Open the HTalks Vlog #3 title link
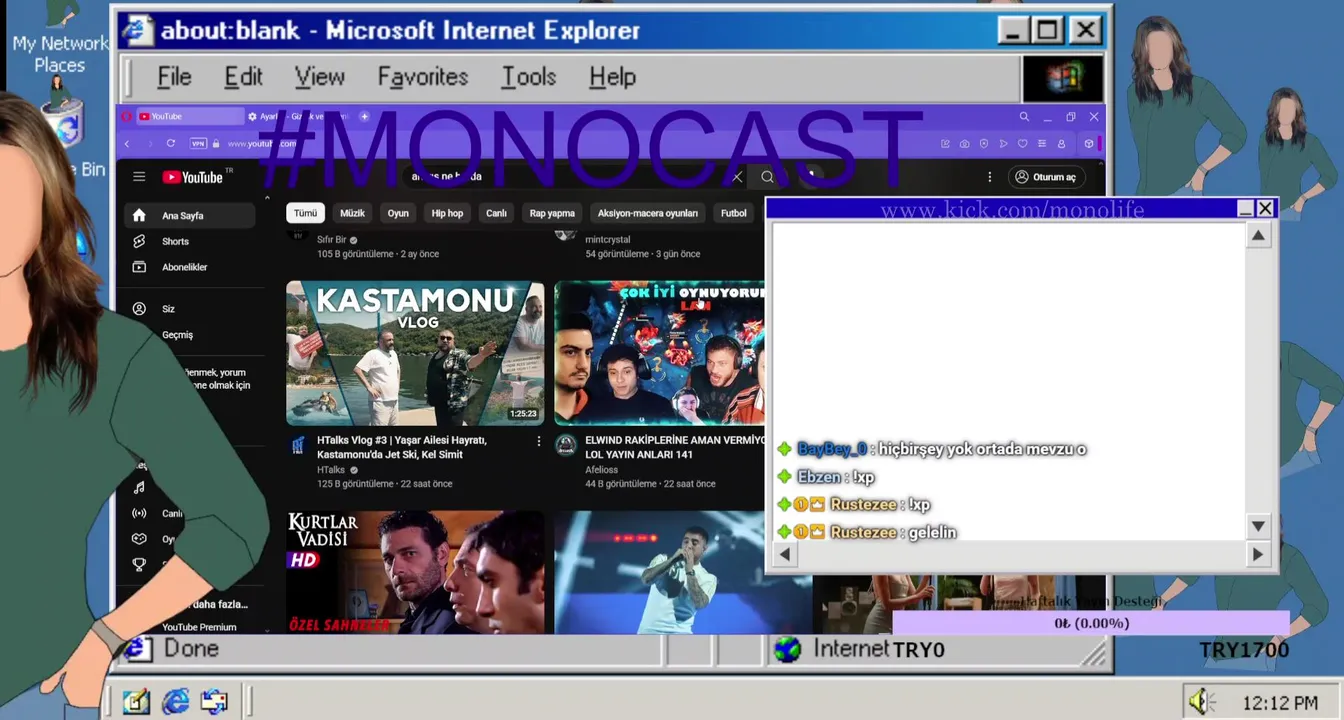Screen dimensions: 1344x720 pos(402,447)
